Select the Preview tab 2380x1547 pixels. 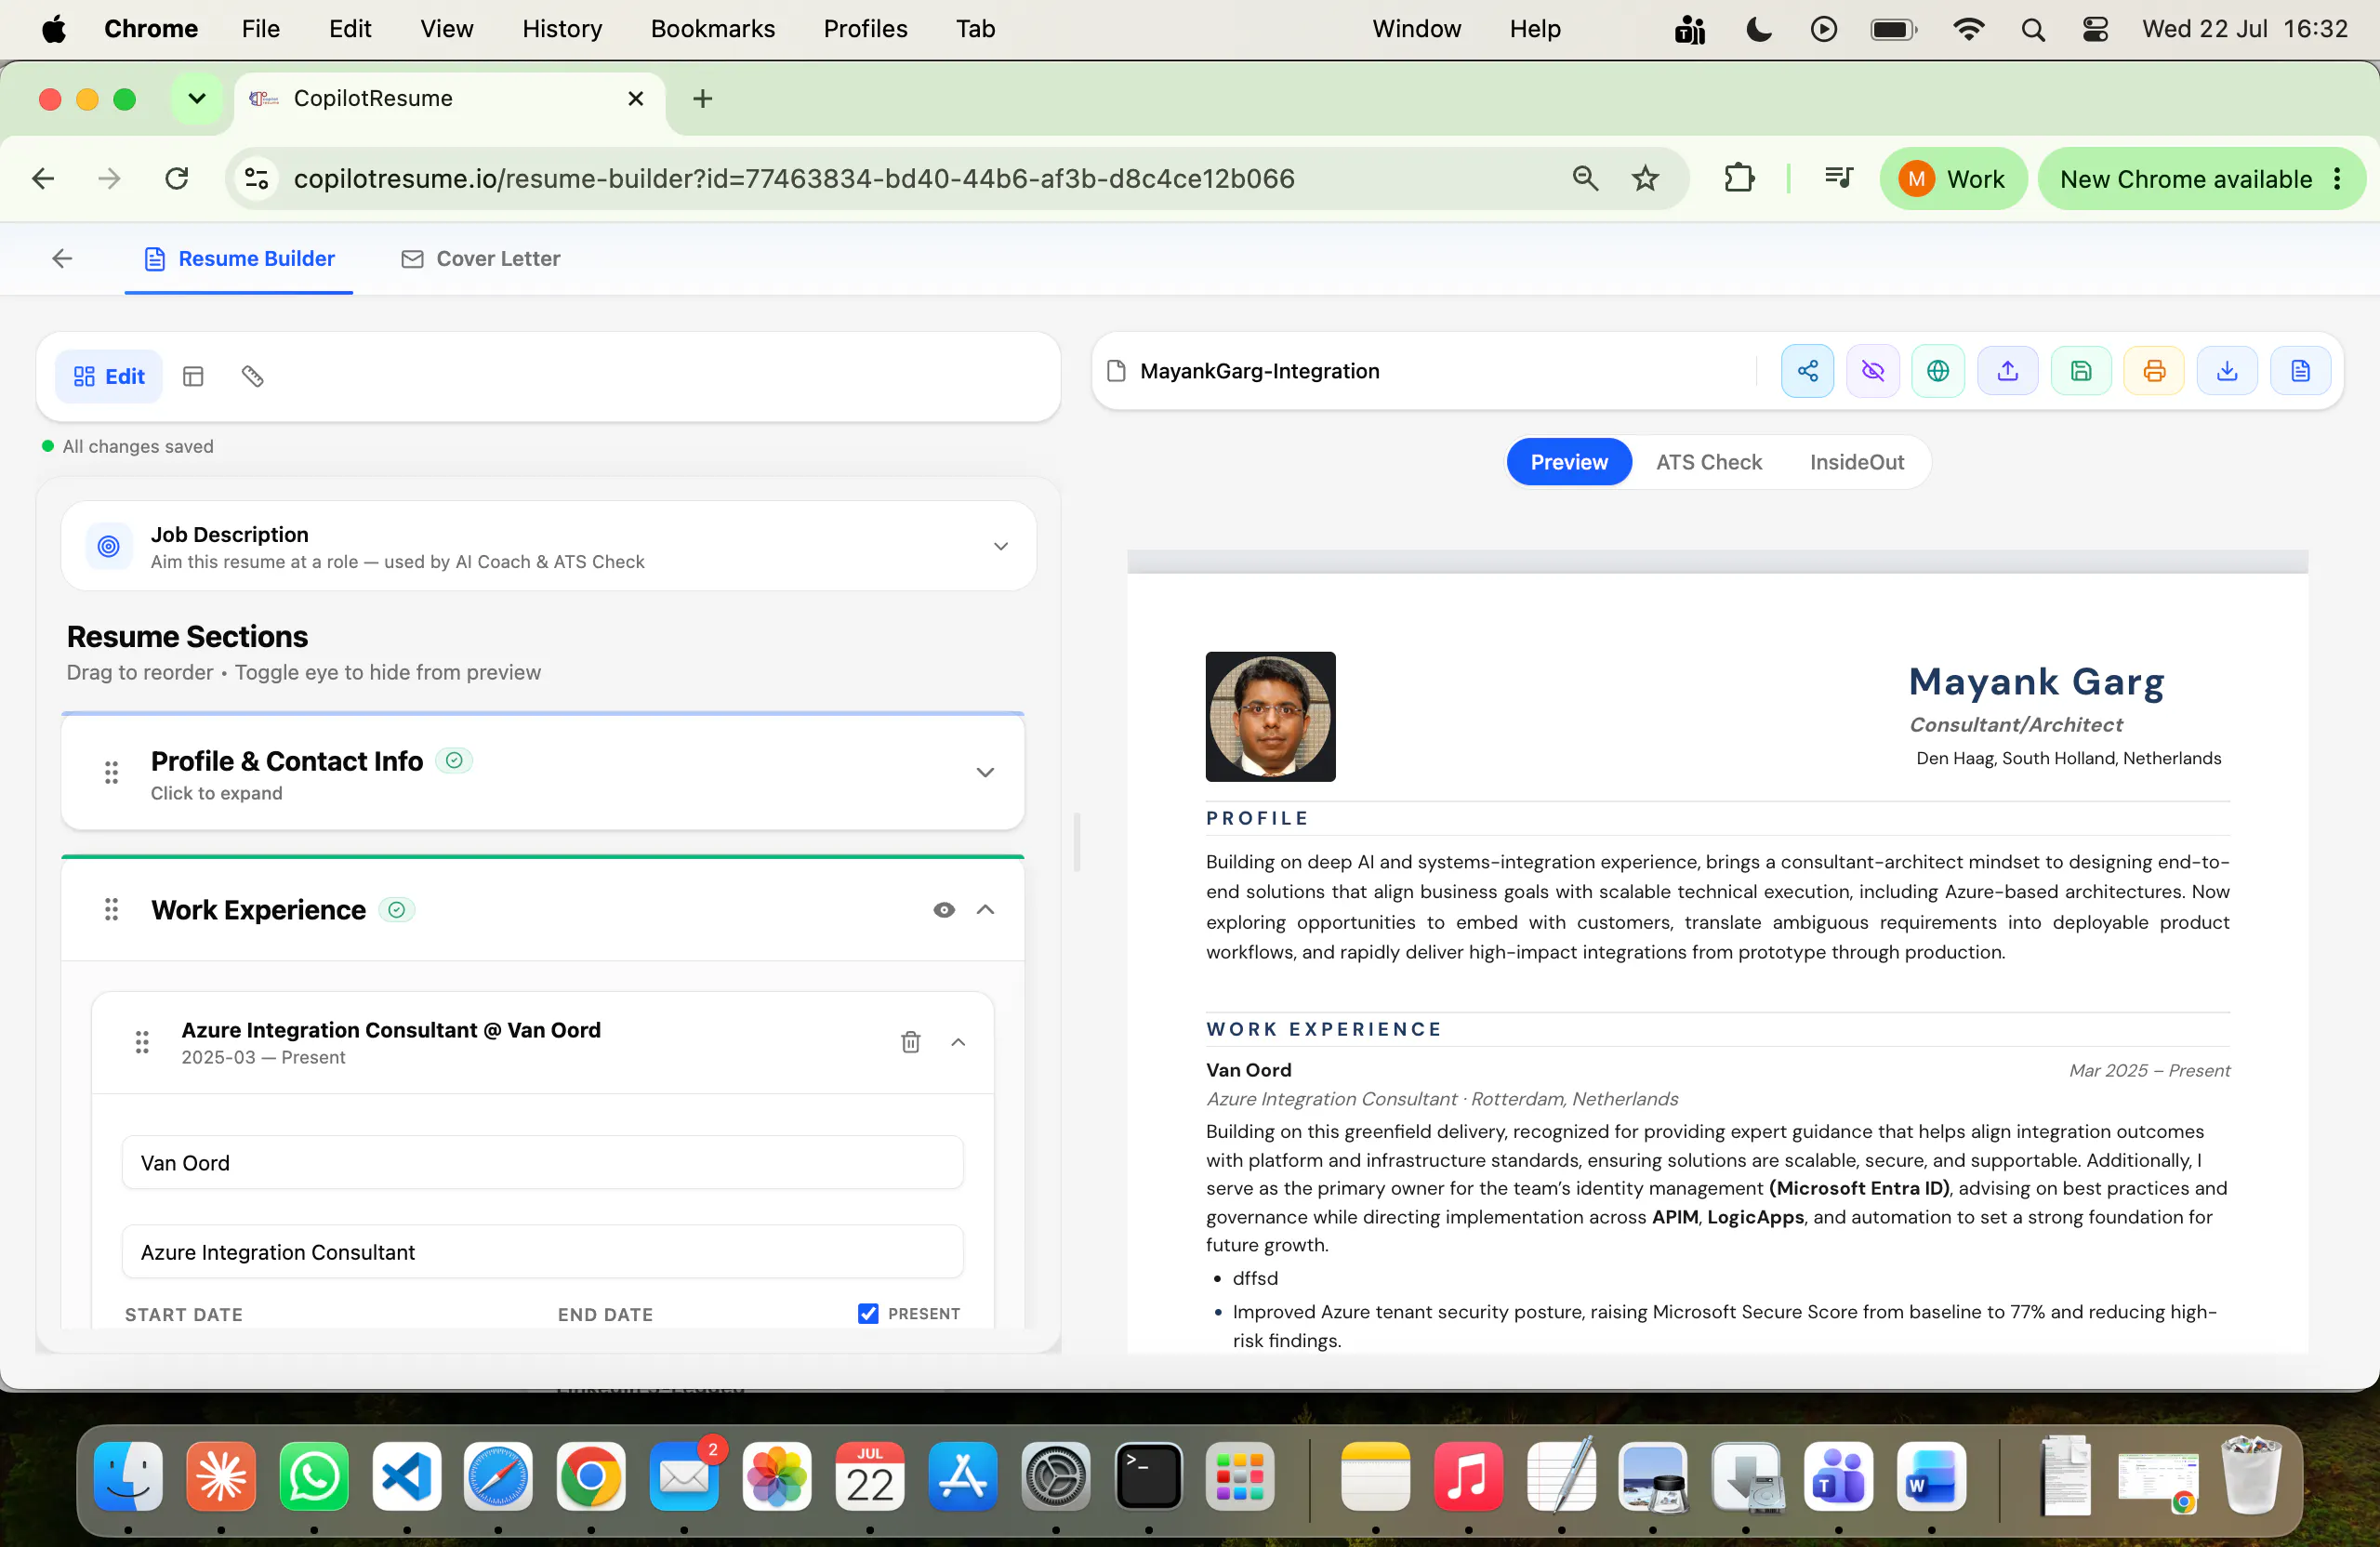1569,463
